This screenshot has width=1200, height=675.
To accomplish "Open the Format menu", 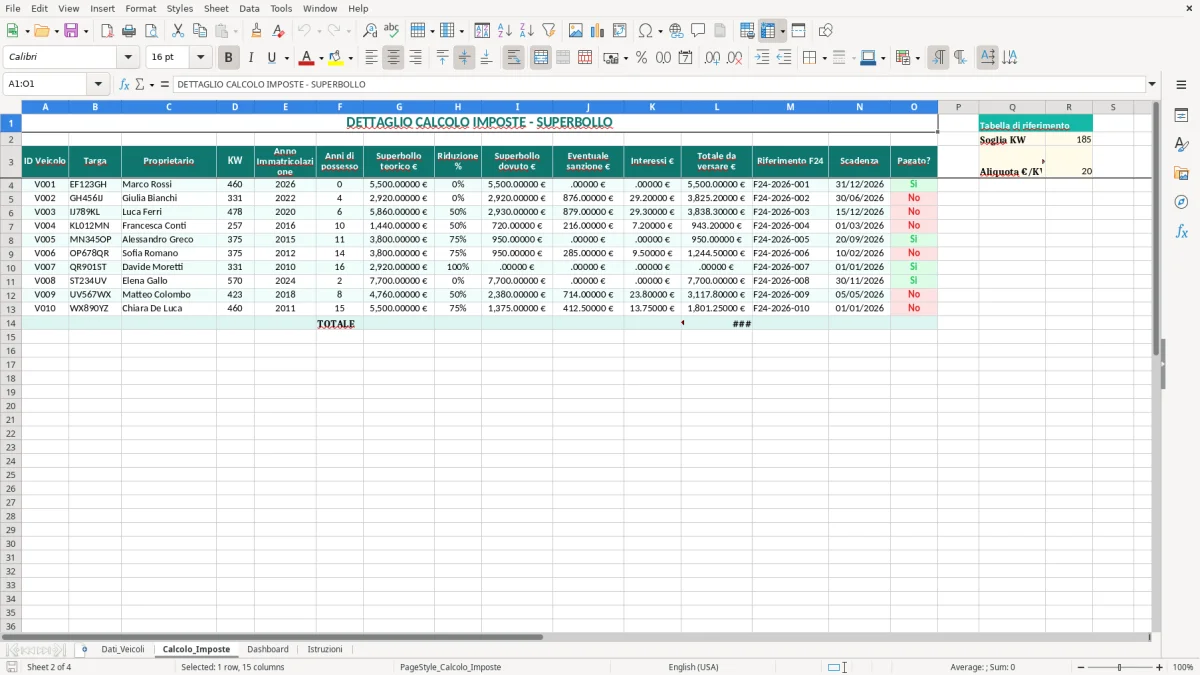I will 140,8.
